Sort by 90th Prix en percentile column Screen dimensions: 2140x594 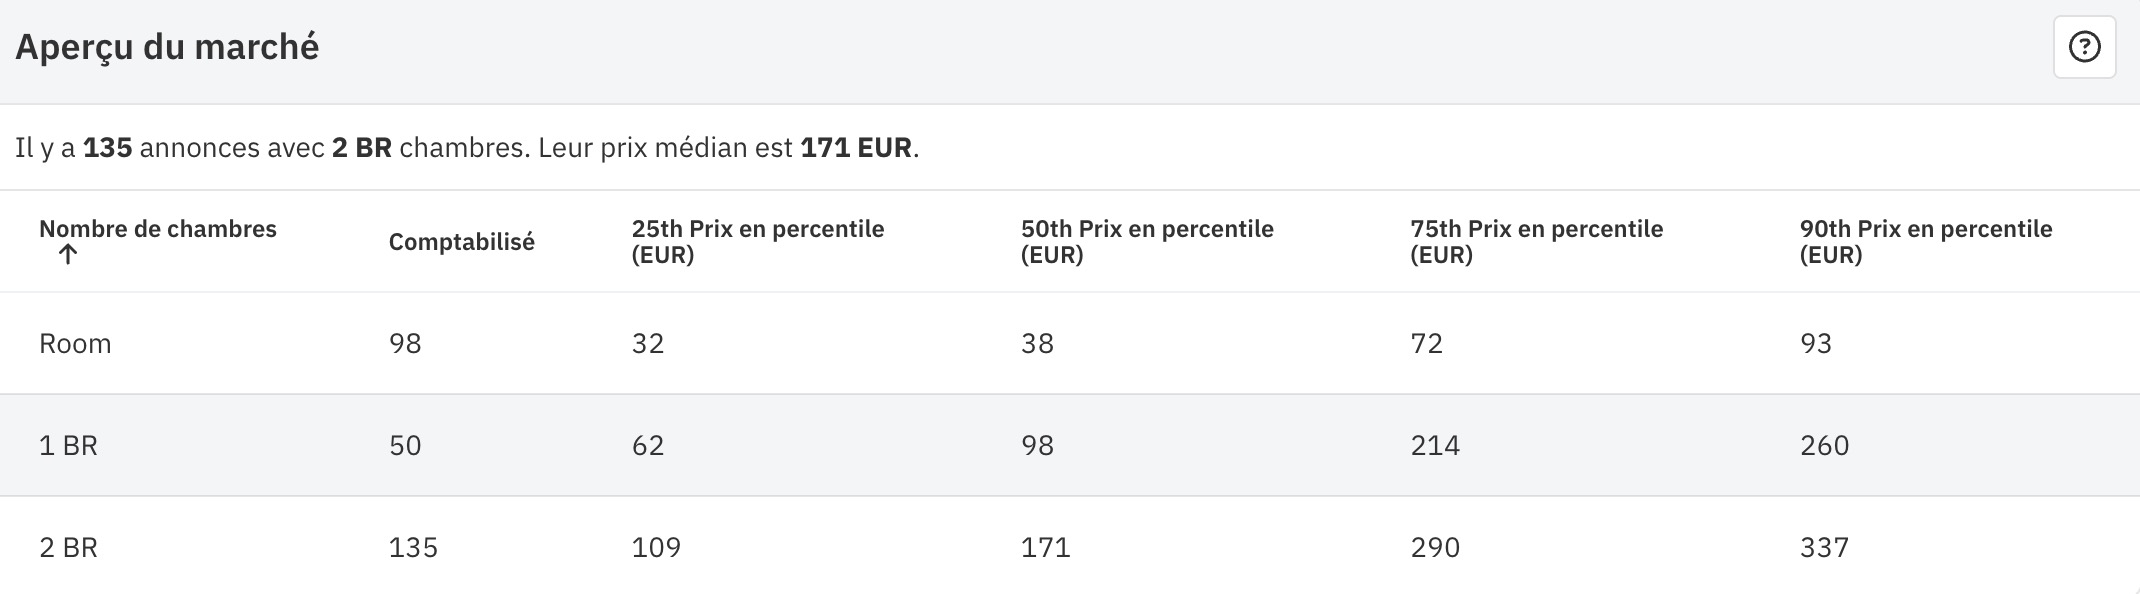(x=1926, y=242)
